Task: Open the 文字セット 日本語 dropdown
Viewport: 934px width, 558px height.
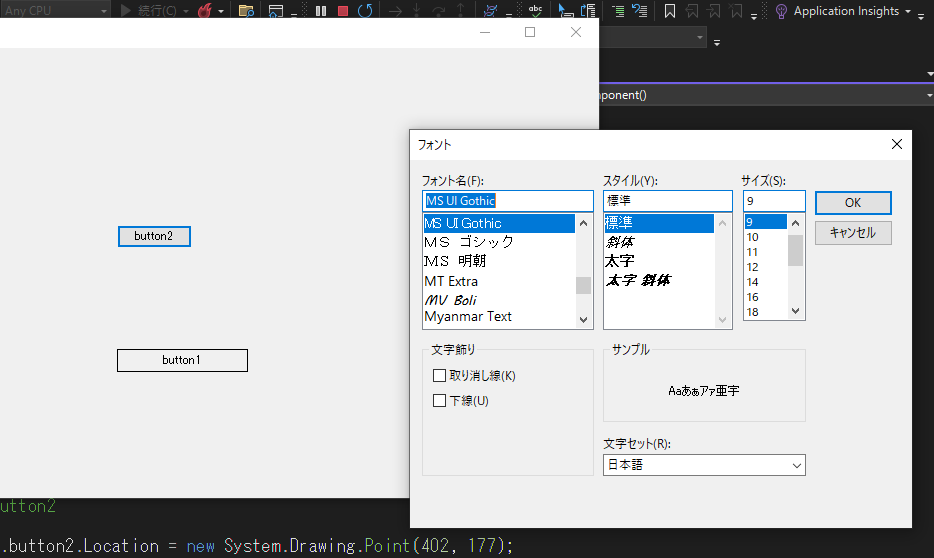Action: 704,465
